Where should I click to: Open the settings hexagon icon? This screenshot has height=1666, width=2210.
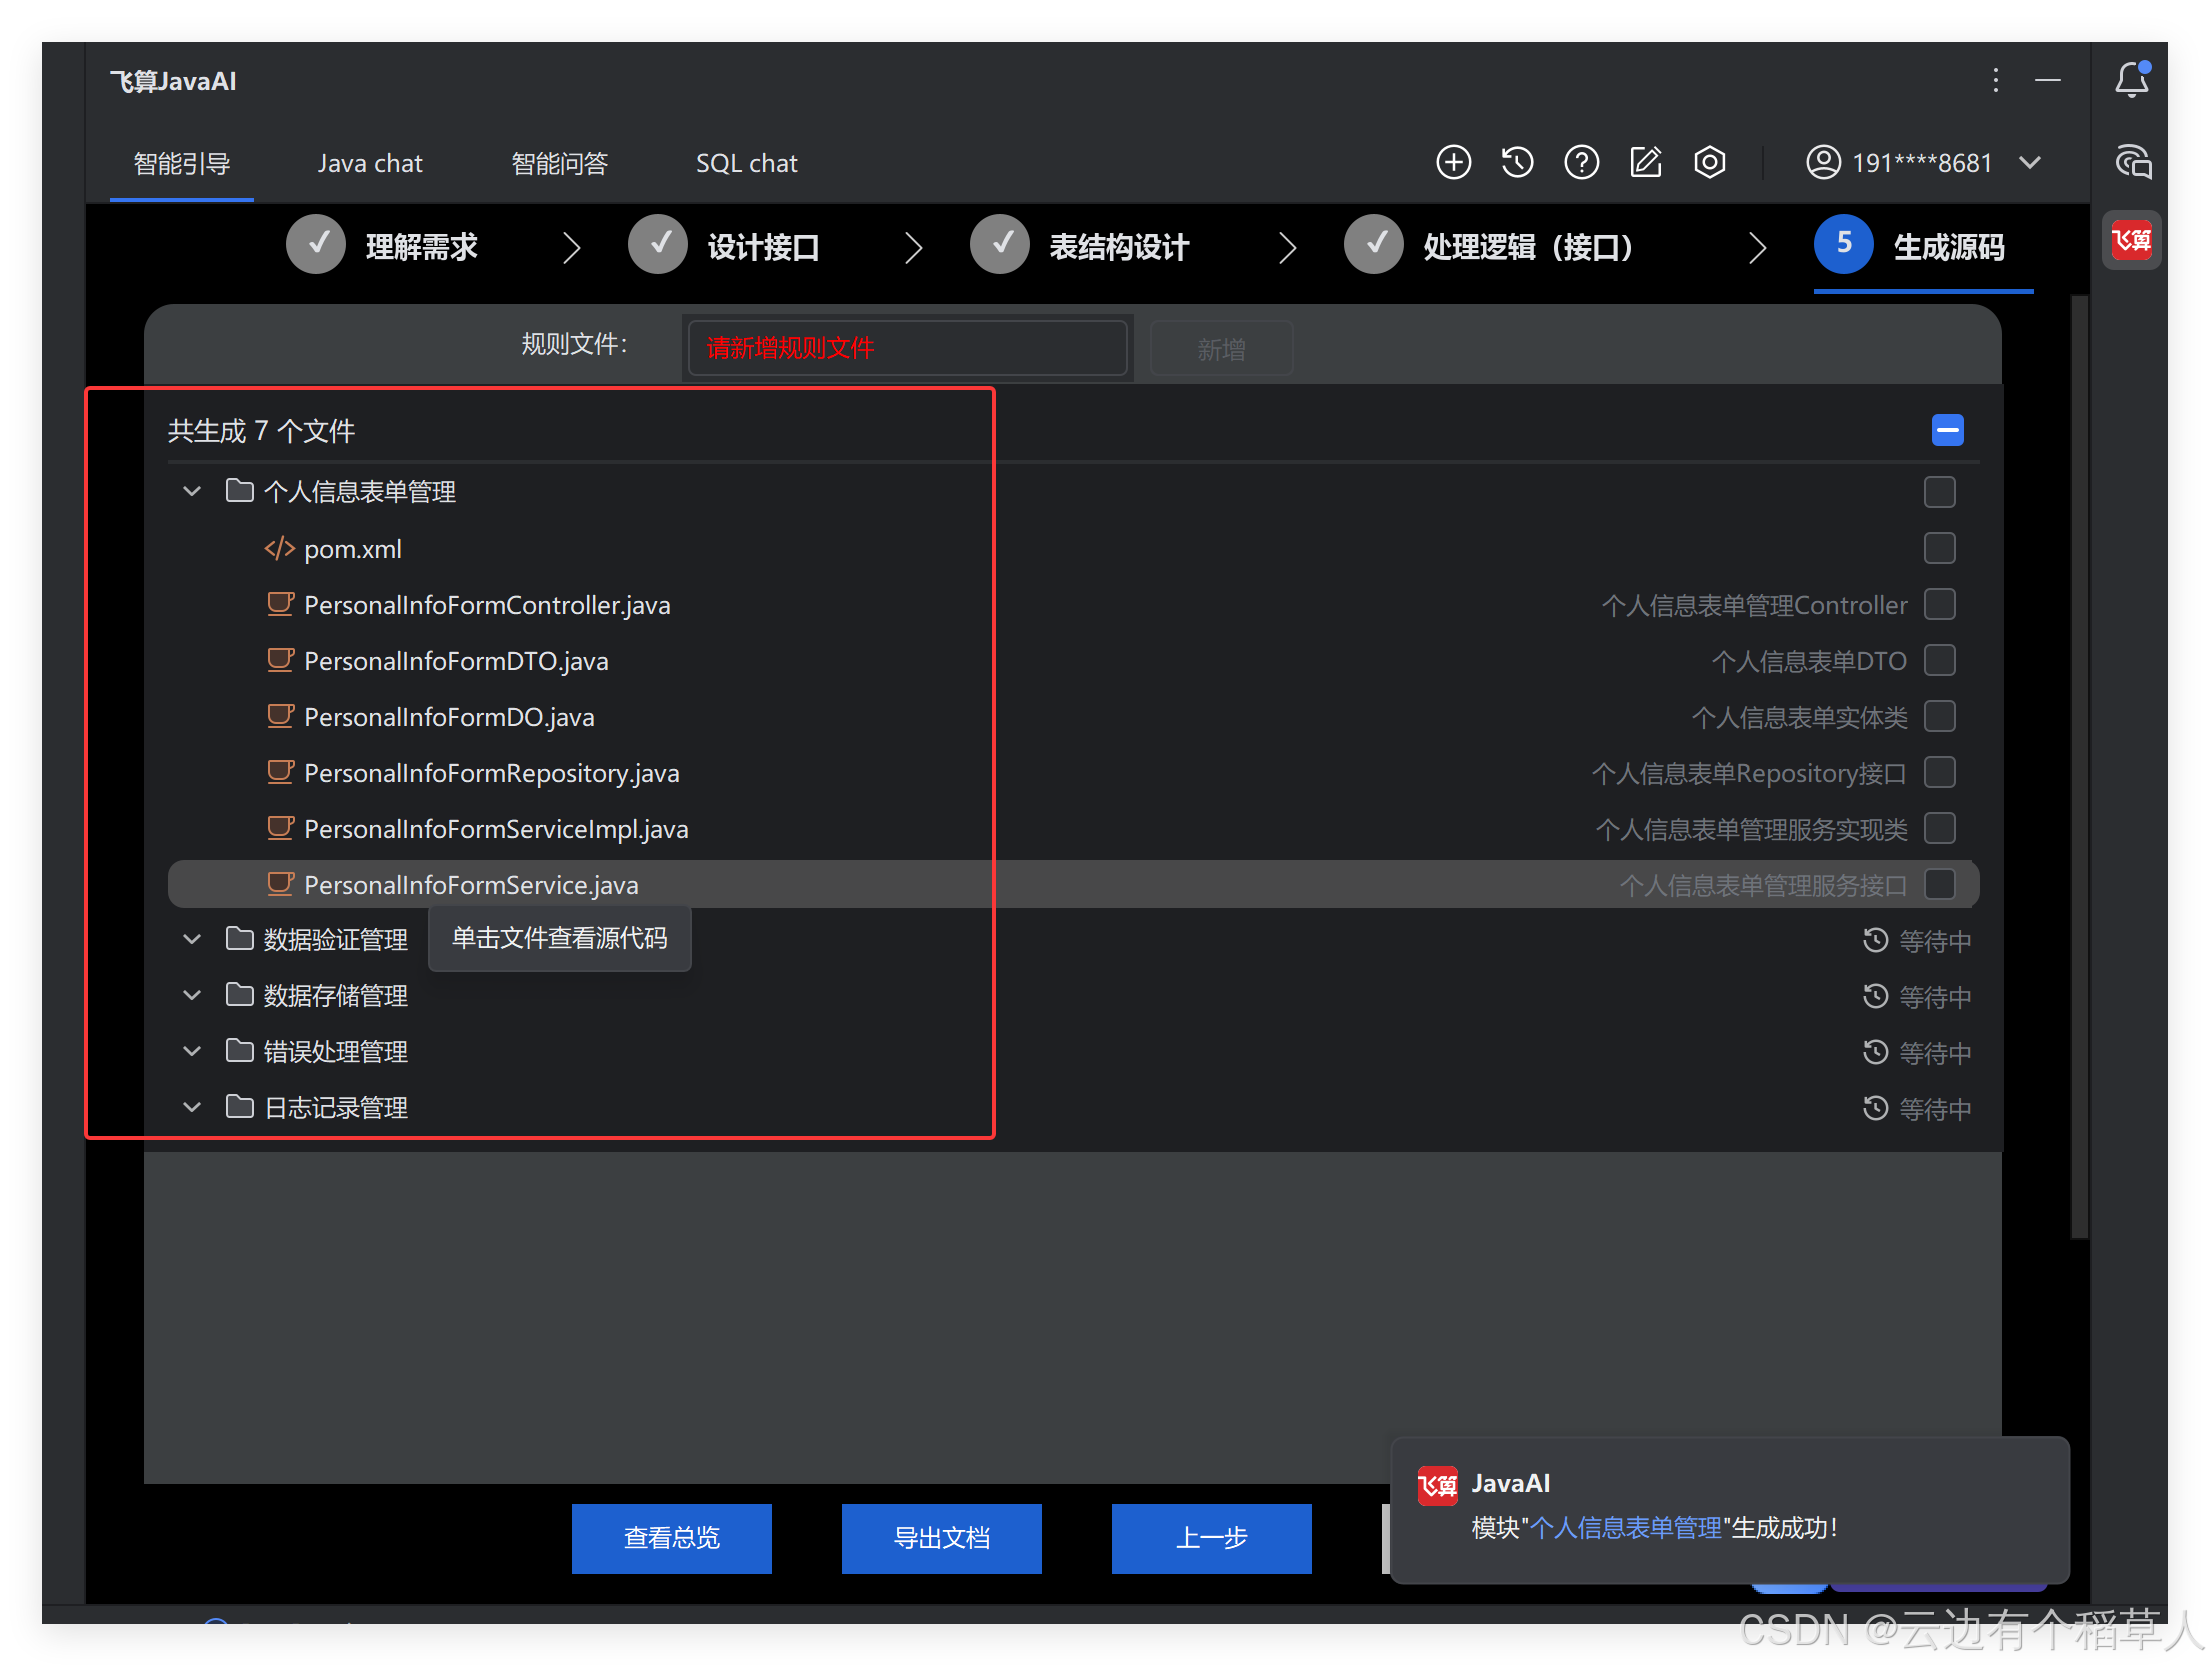1709,162
